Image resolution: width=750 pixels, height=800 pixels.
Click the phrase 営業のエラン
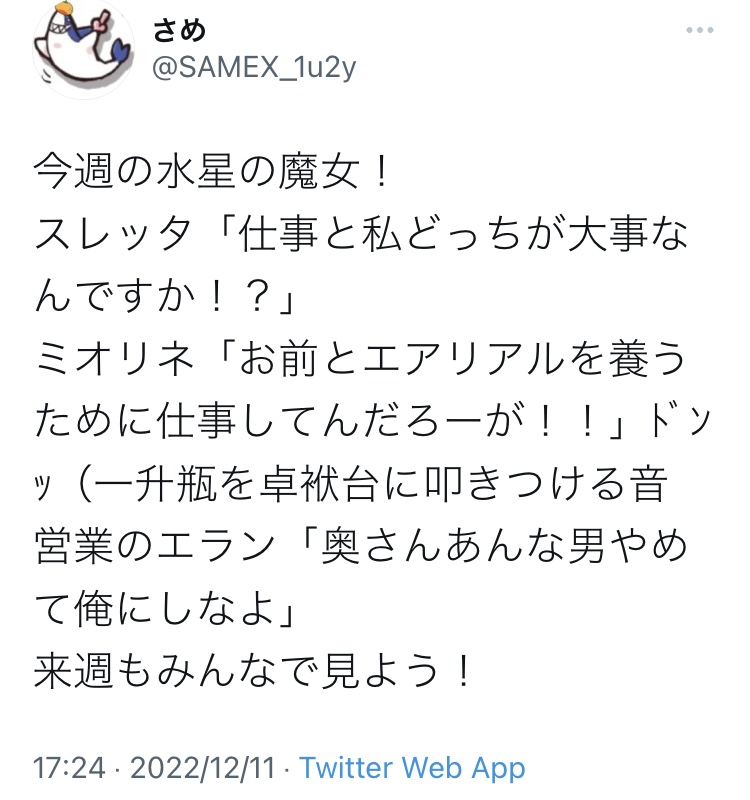(x=155, y=547)
